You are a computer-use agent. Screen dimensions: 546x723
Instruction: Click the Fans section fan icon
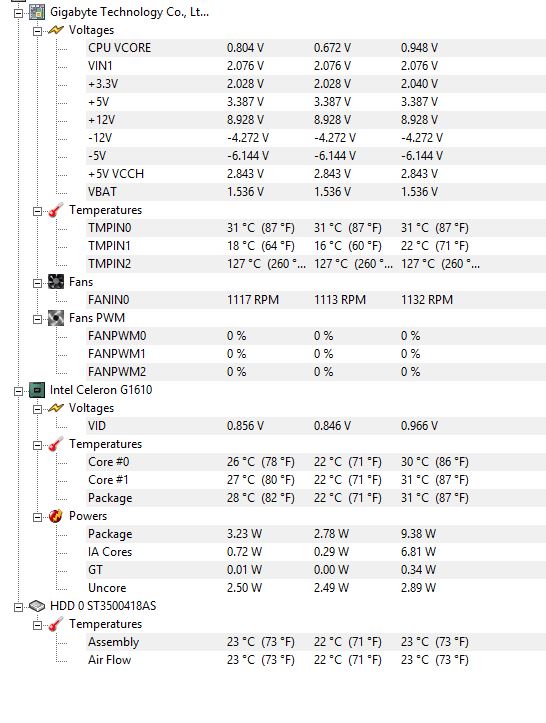coord(56,282)
